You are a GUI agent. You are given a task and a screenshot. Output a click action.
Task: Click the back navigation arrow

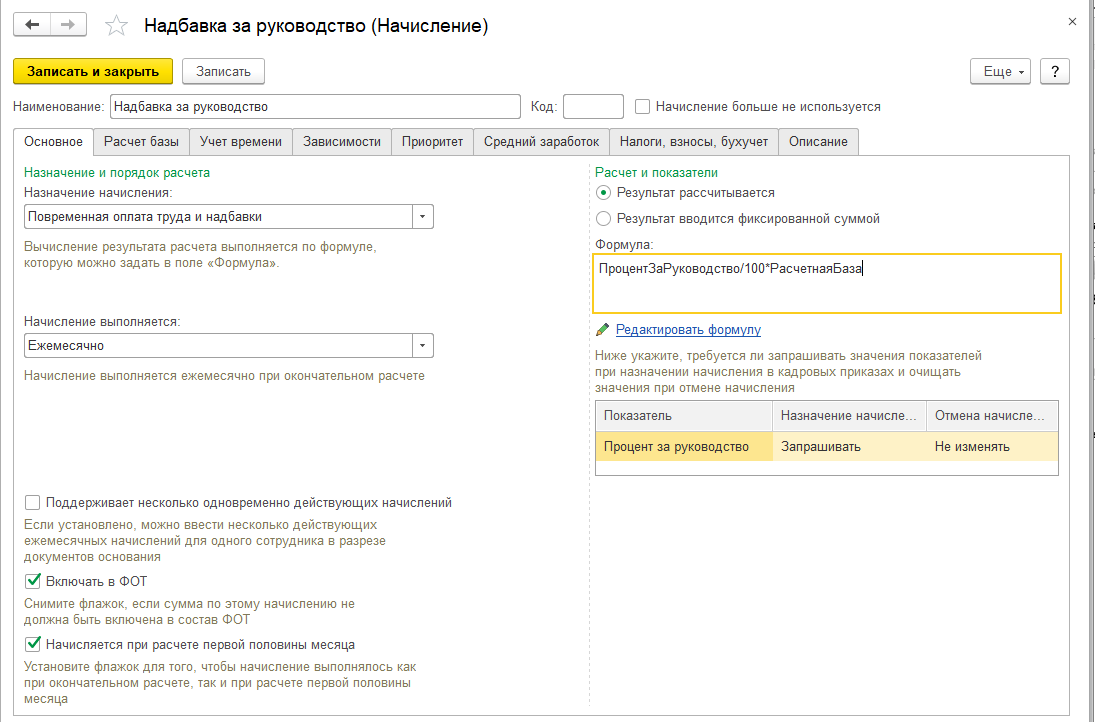(32, 24)
